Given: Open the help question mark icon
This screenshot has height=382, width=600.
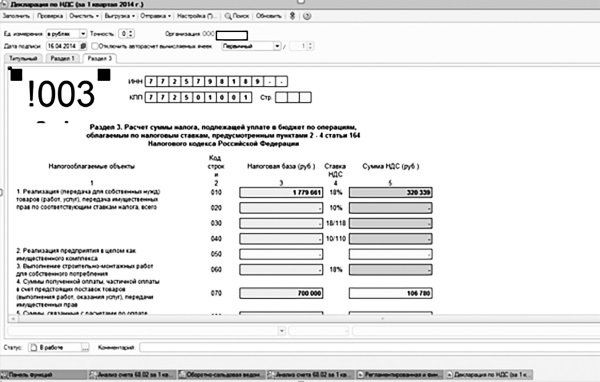Looking at the screenshot, I should (x=307, y=16).
